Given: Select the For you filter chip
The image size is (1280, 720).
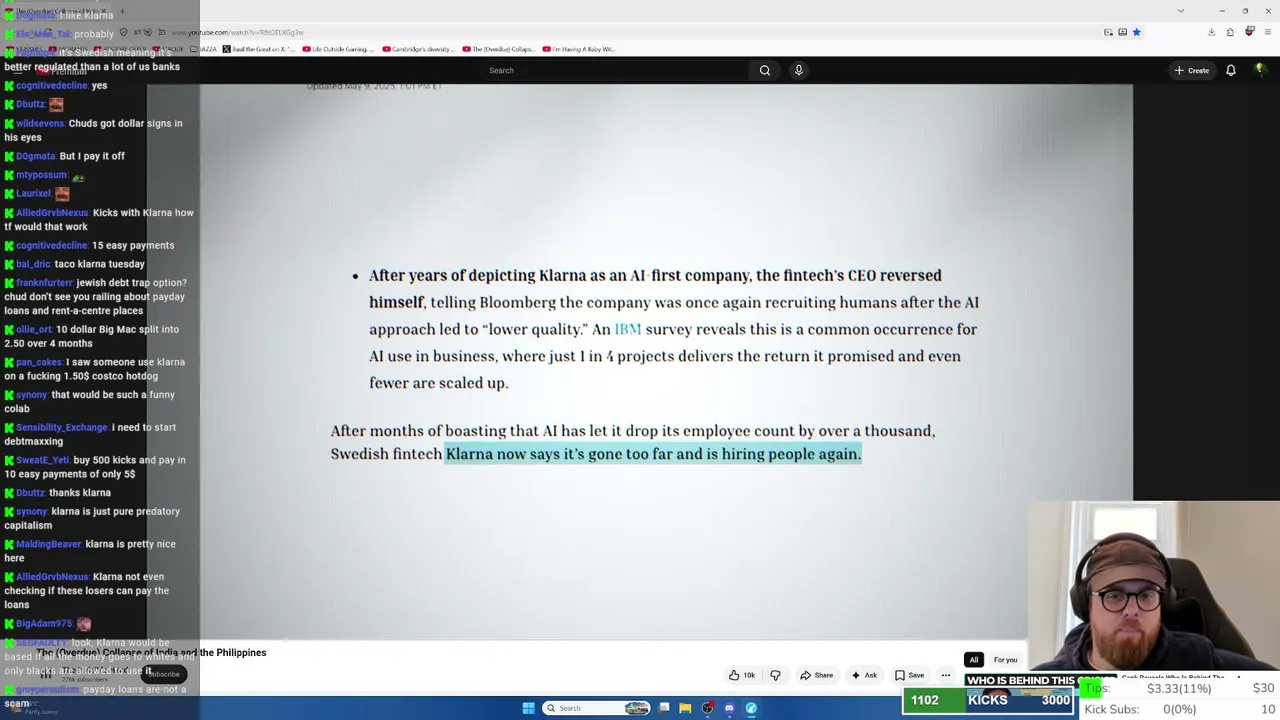Looking at the screenshot, I should pyautogui.click(x=1005, y=660).
